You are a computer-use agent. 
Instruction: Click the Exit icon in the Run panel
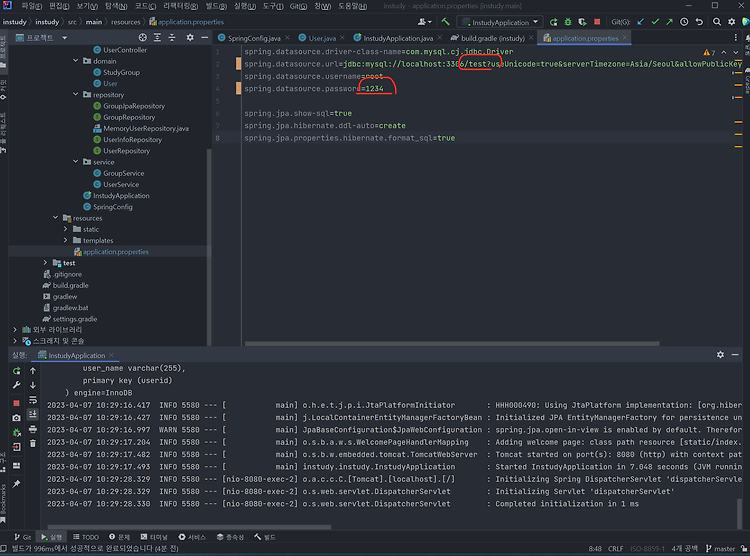(x=17, y=447)
